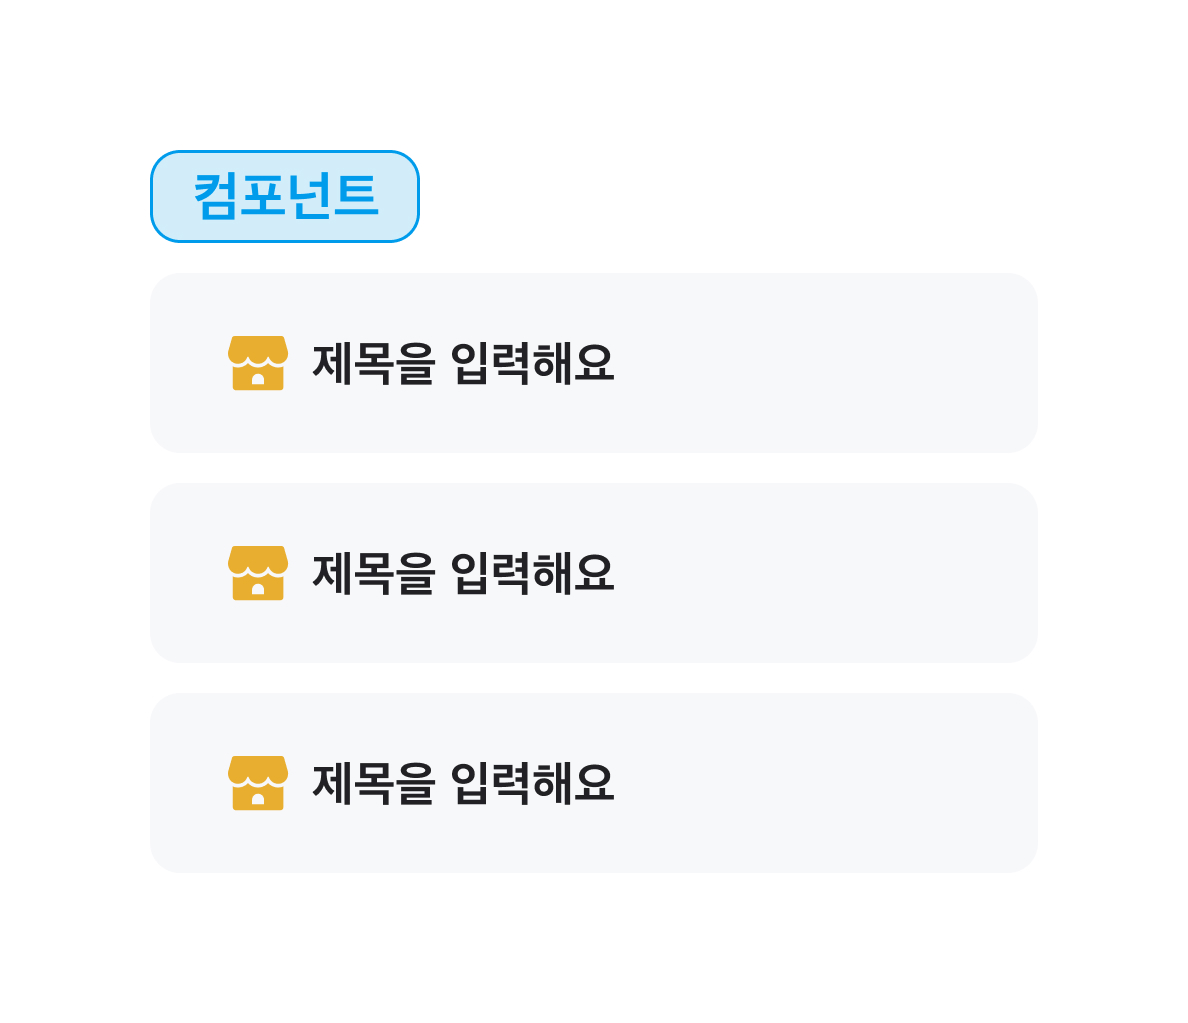1188x1023 pixels.
Task: Select the topmost gray component card
Action: pos(594,363)
